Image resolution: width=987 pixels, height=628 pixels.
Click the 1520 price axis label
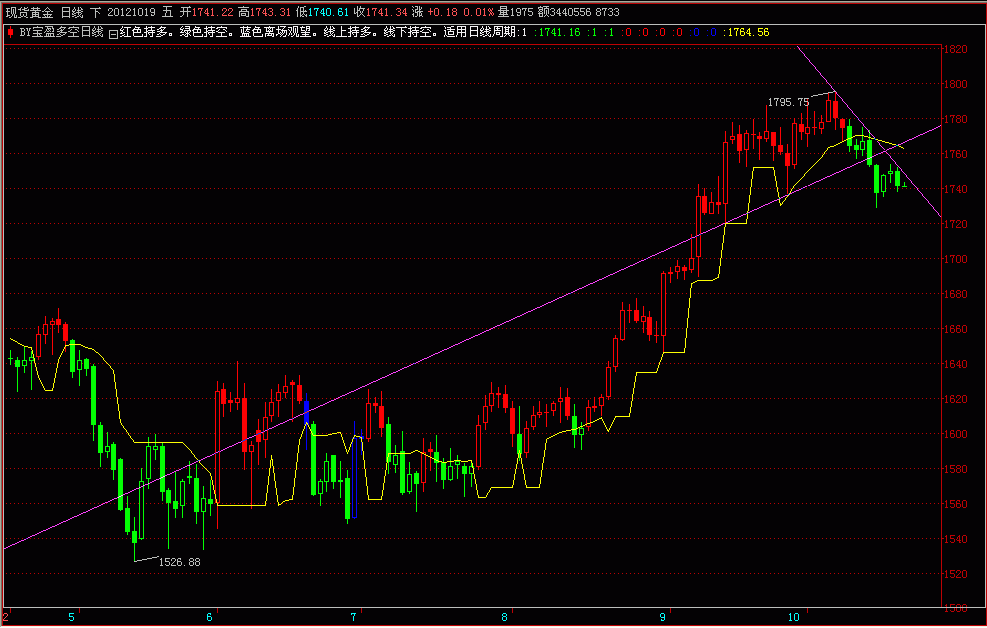956,573
